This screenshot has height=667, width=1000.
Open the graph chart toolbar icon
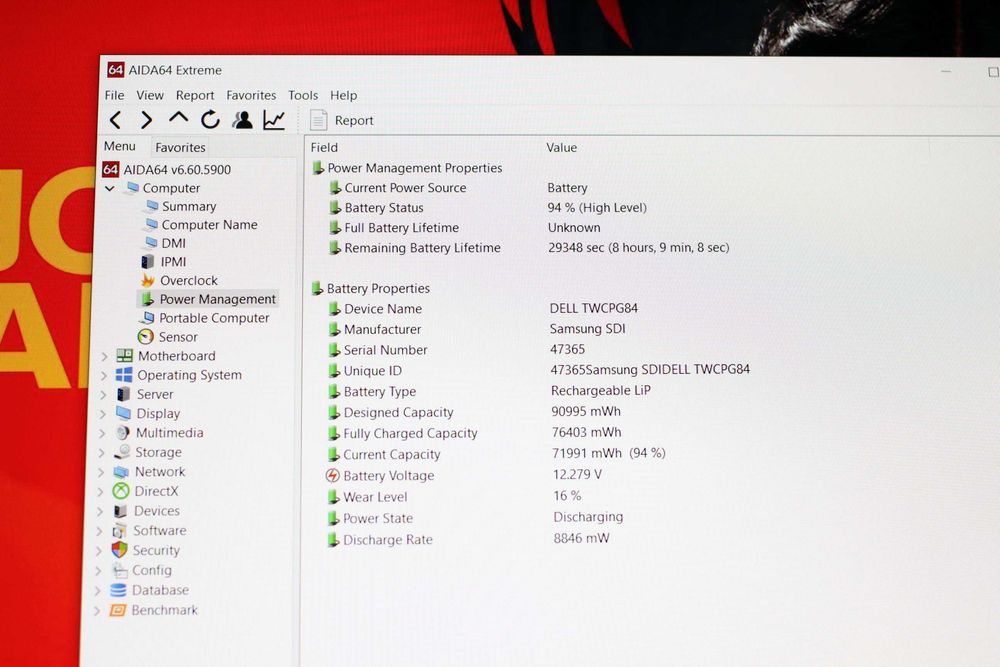(x=274, y=119)
